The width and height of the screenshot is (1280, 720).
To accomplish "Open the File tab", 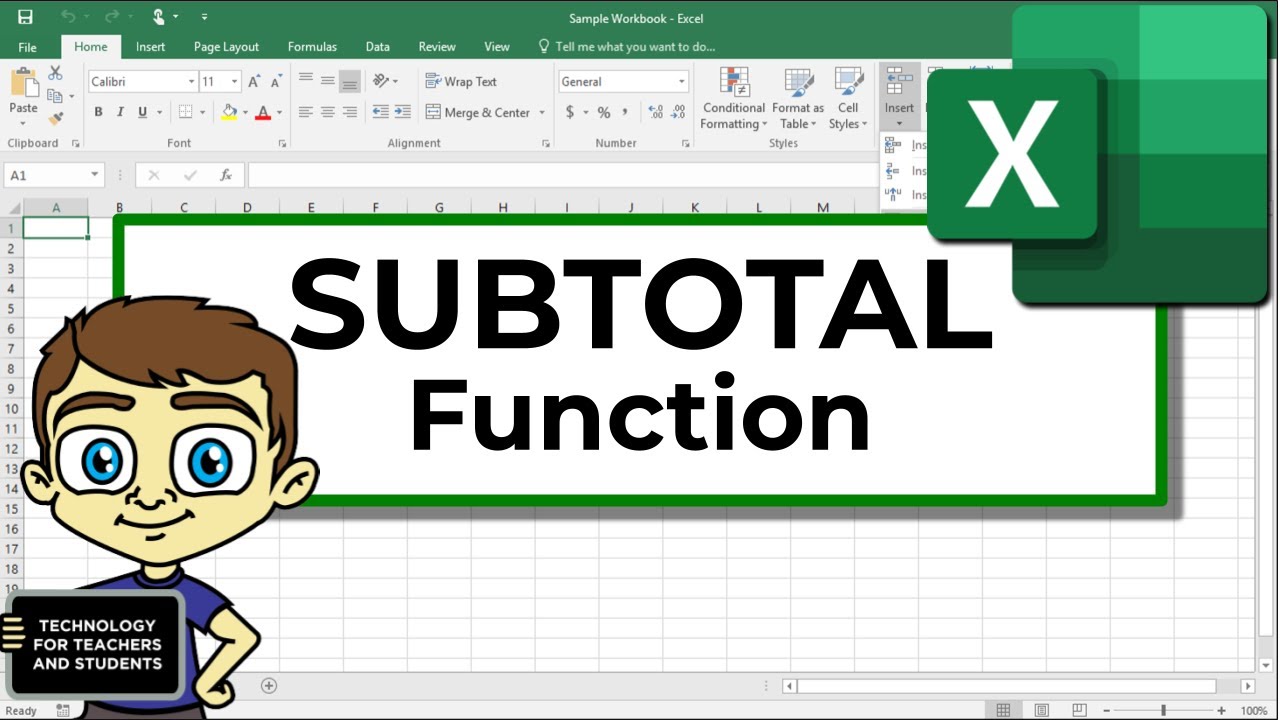I will click(28, 47).
